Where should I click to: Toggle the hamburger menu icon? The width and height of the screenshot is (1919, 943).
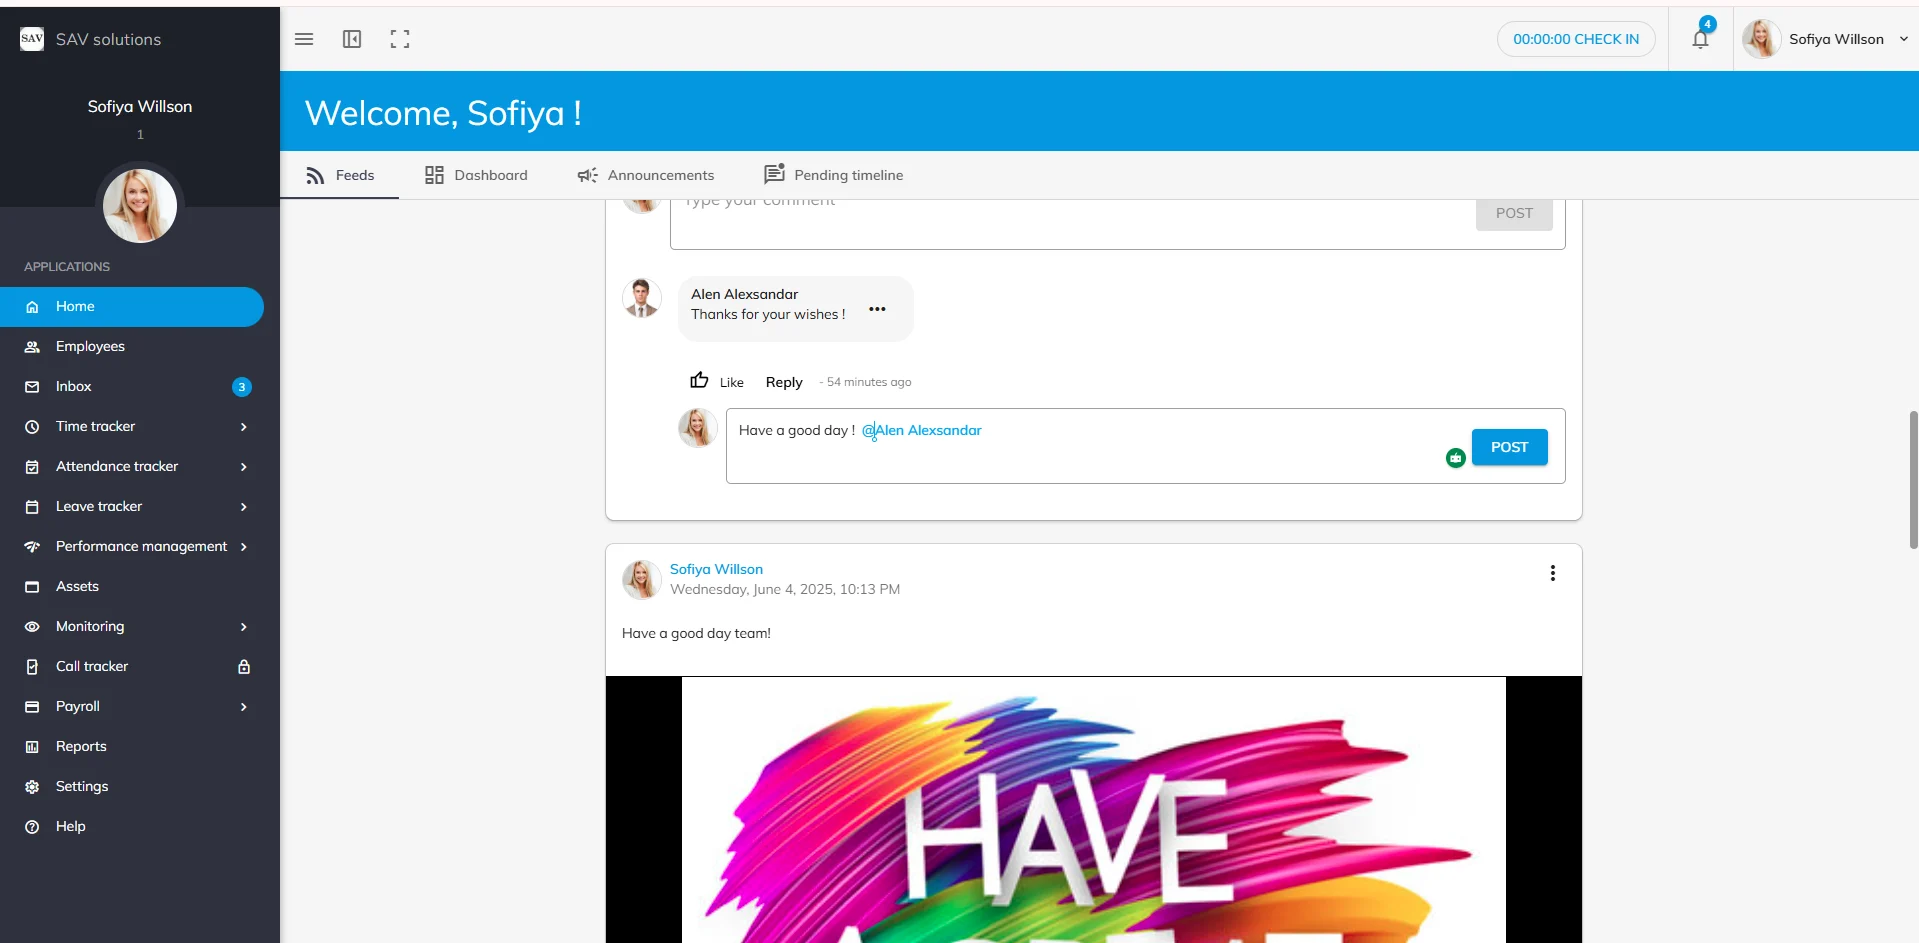304,39
